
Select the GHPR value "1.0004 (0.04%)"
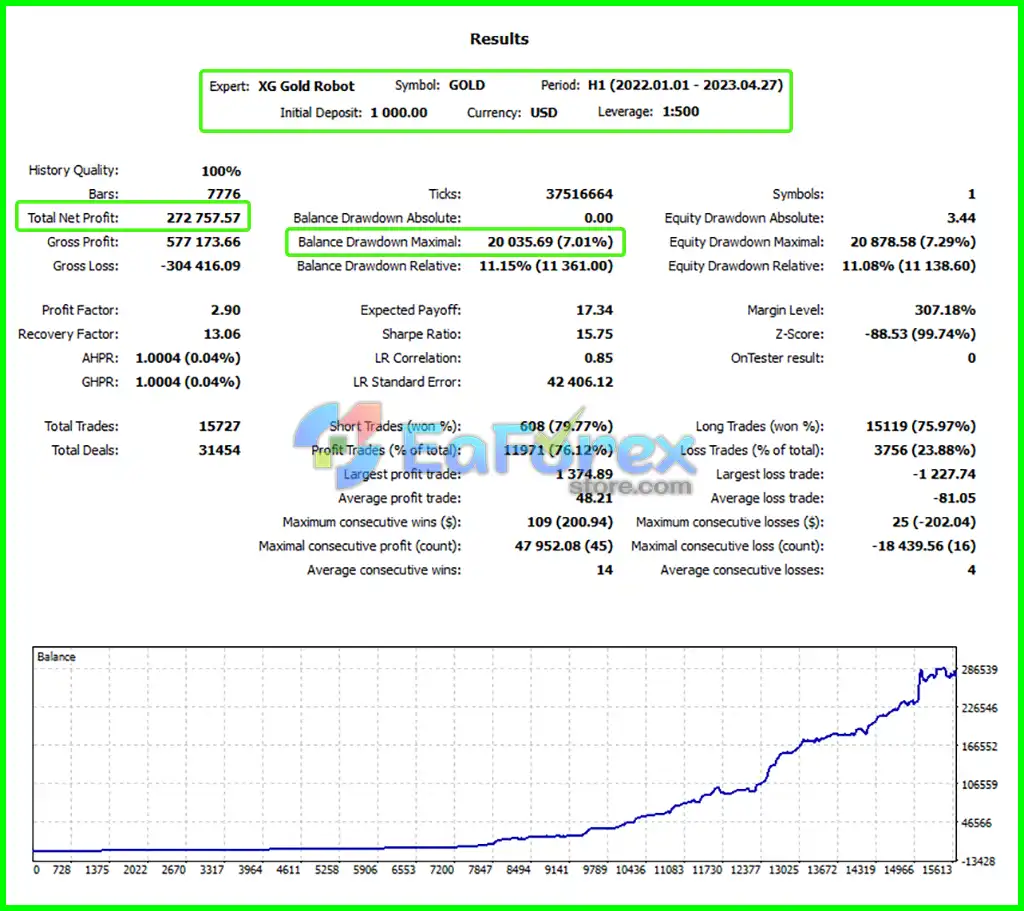coord(188,382)
